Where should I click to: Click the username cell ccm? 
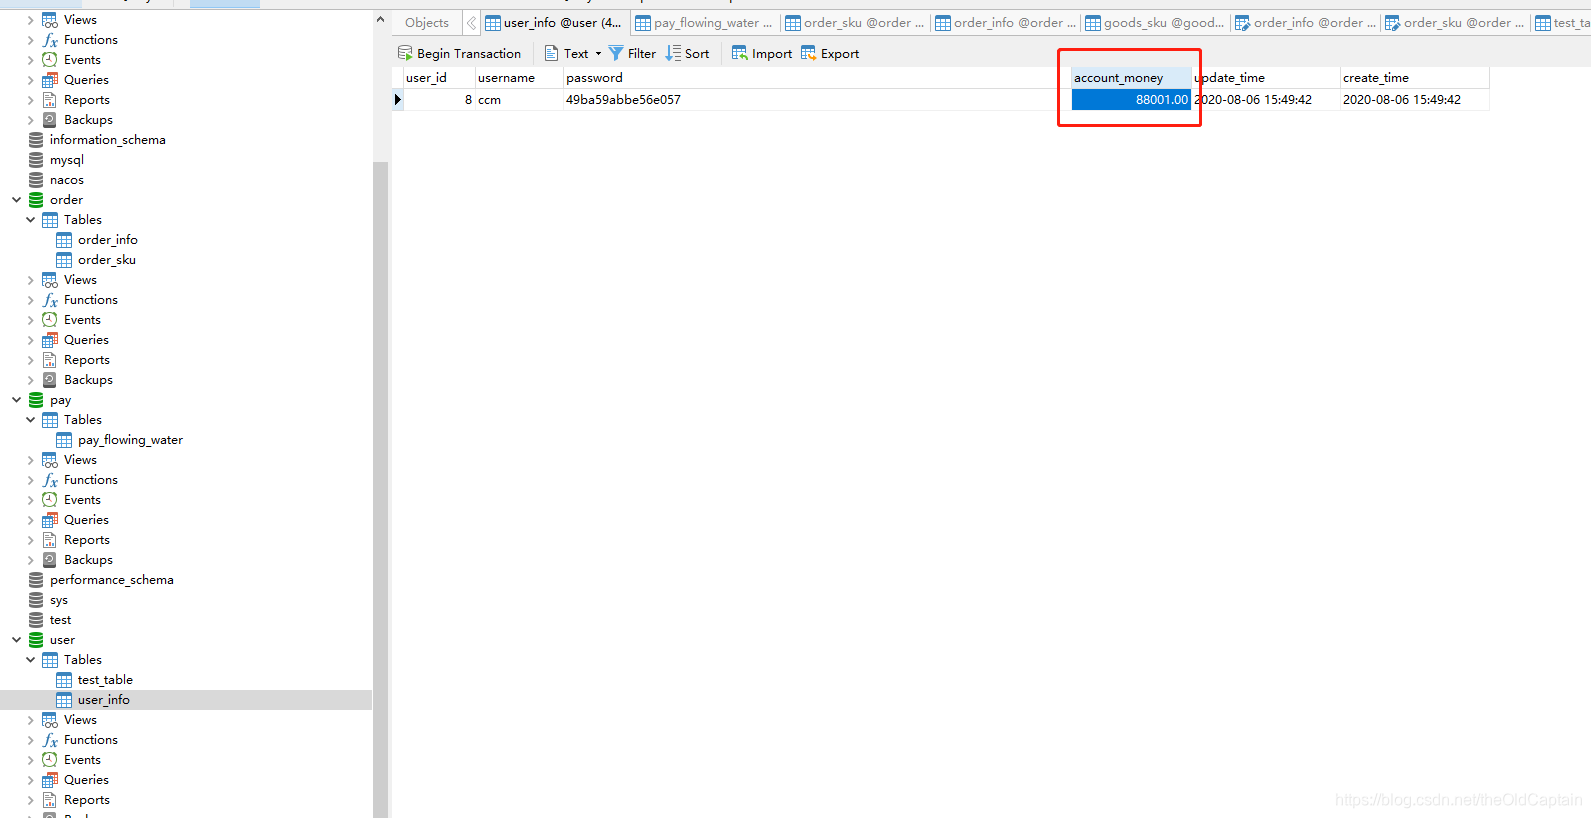tap(518, 100)
